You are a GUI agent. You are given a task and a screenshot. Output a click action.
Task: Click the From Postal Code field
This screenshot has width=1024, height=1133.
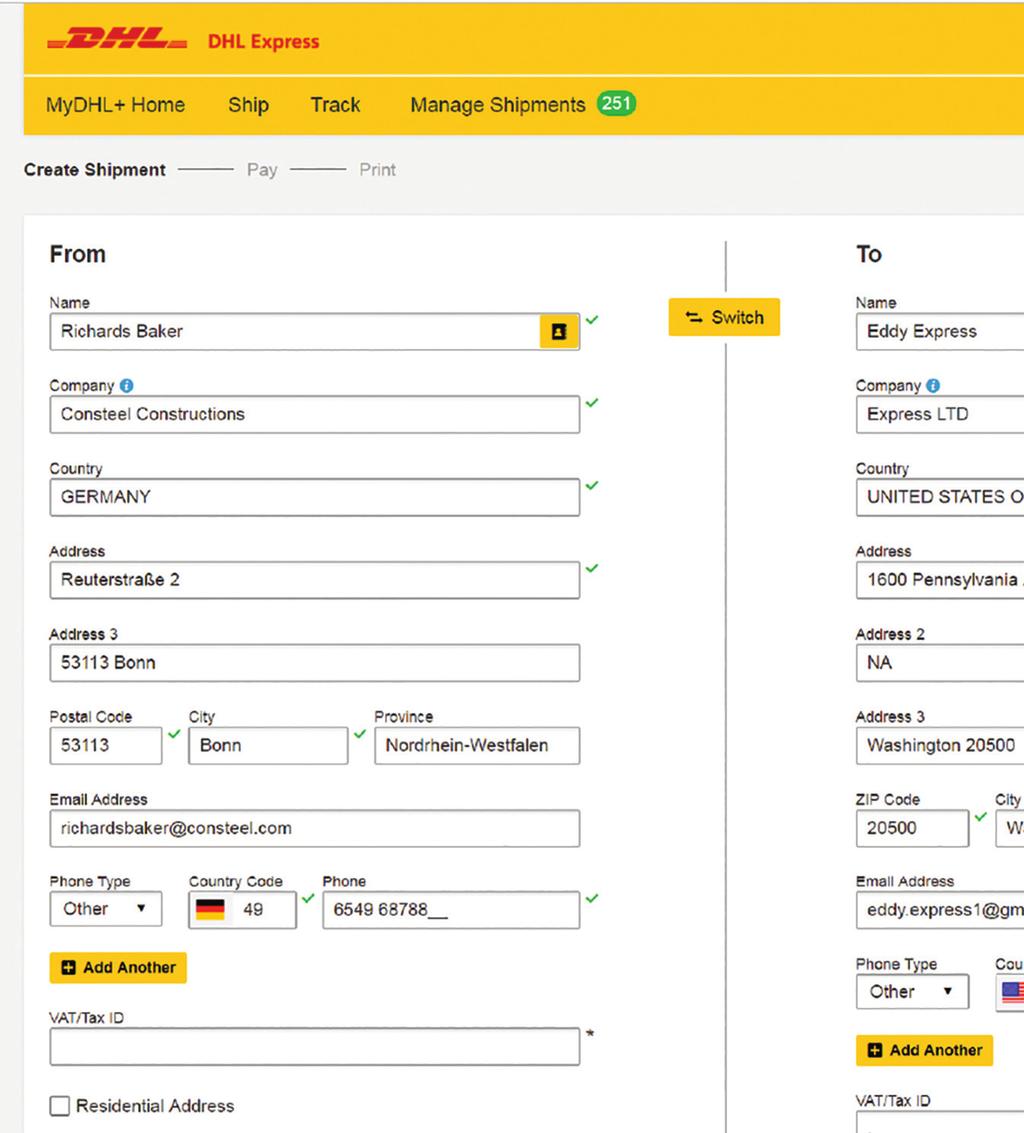[x=106, y=745]
